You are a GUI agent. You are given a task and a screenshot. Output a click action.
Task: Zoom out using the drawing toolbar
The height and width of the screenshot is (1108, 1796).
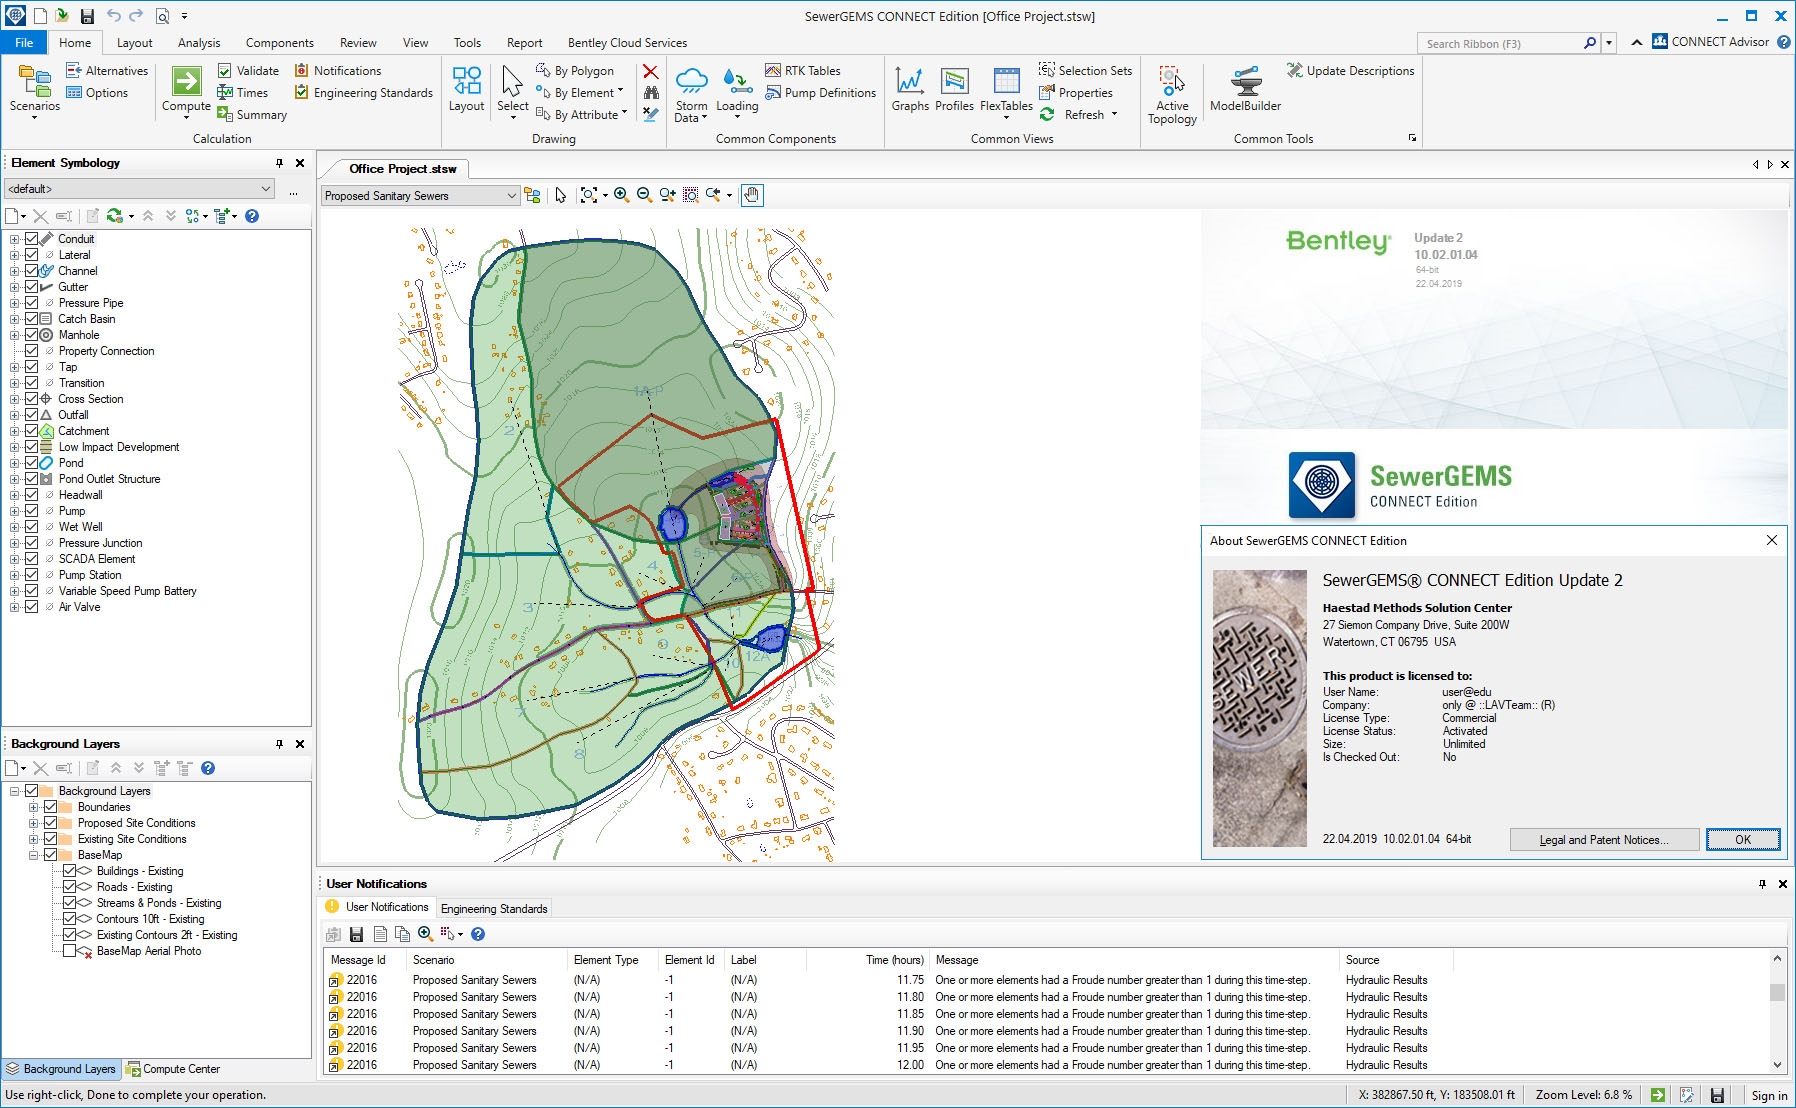pyautogui.click(x=644, y=195)
